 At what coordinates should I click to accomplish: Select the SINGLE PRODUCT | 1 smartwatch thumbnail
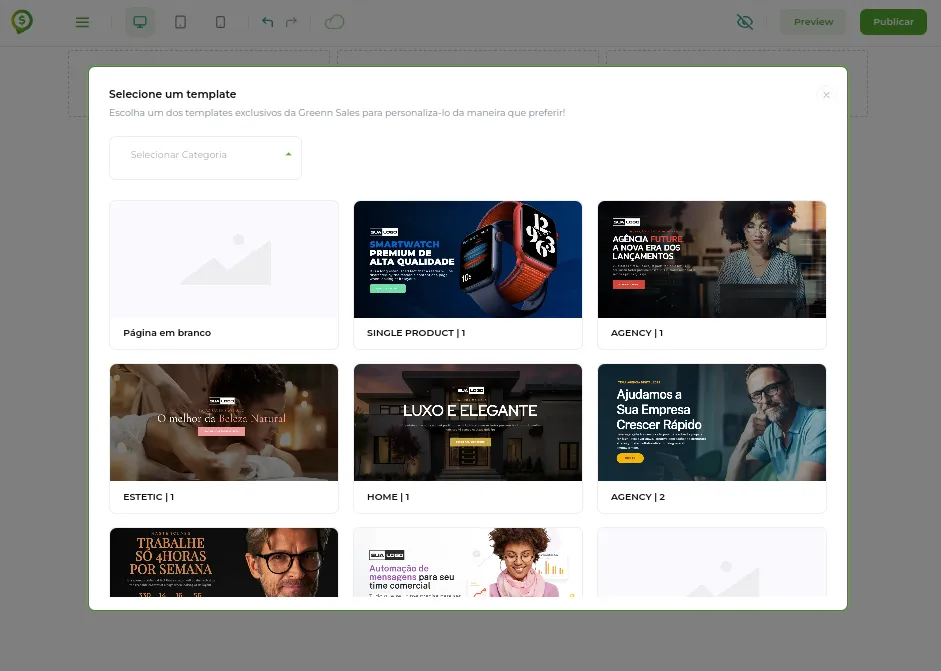467,259
